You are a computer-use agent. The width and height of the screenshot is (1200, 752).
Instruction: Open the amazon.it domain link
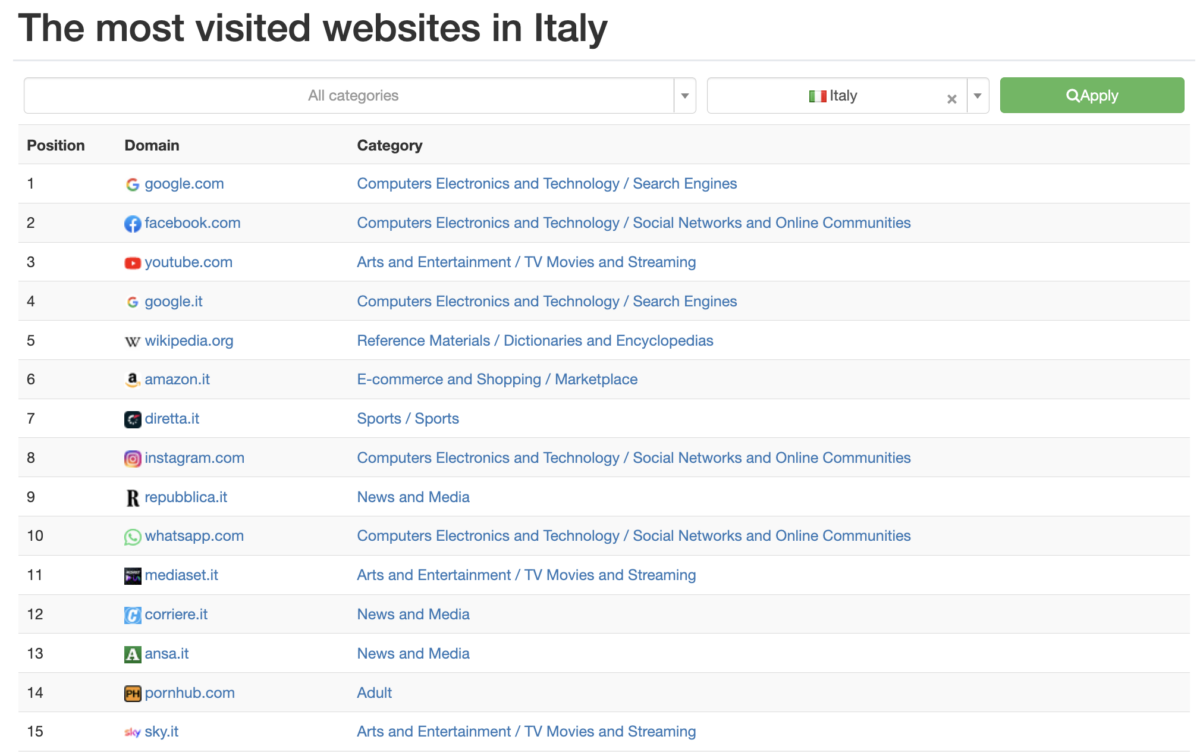coord(177,380)
